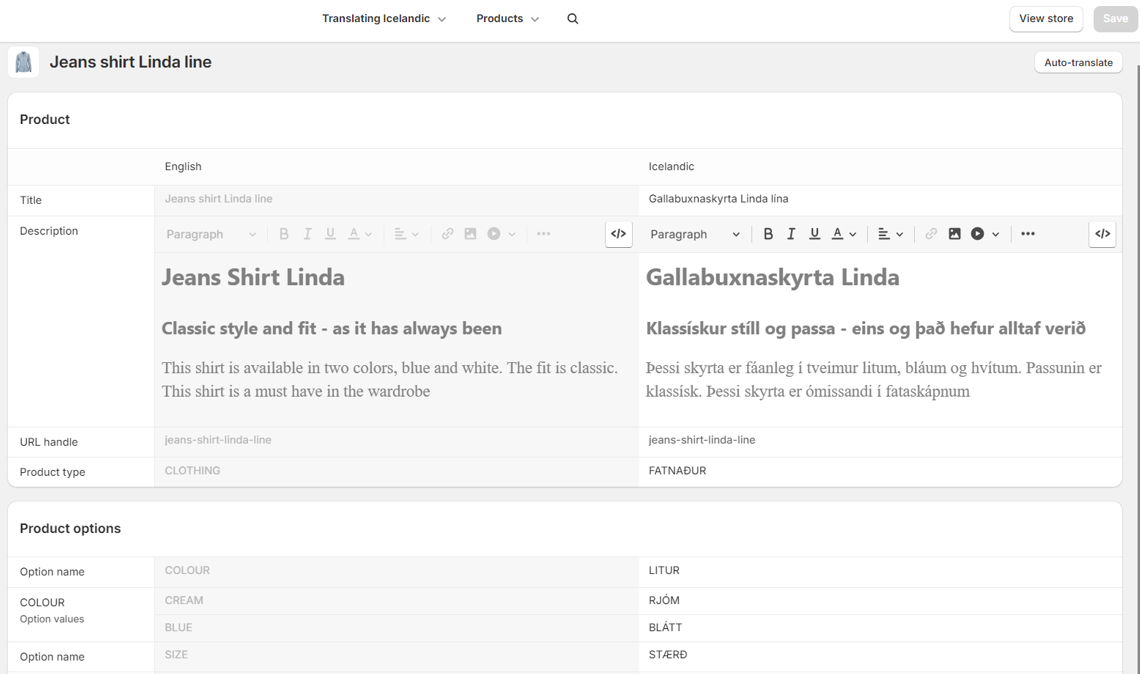Toggle Italic in the Icelandic description editor
1140x674 pixels.
tap(791, 234)
